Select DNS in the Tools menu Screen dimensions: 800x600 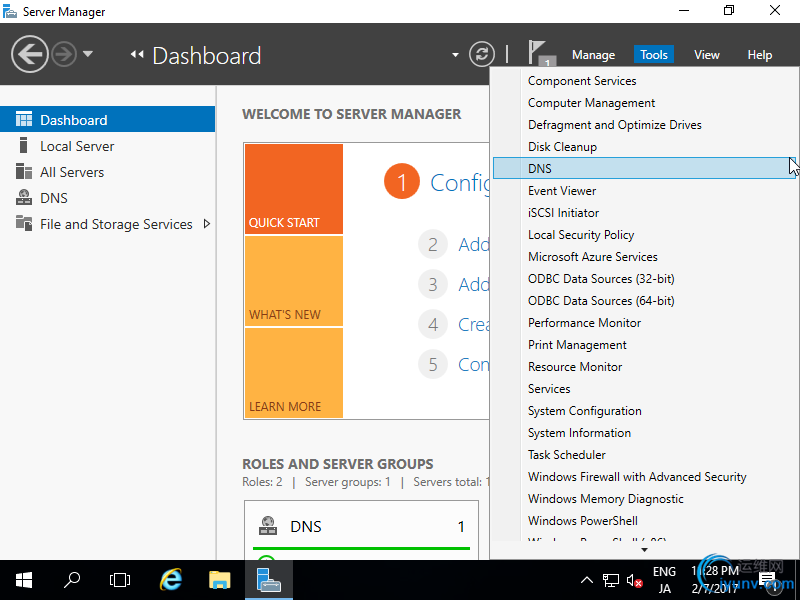point(644,168)
